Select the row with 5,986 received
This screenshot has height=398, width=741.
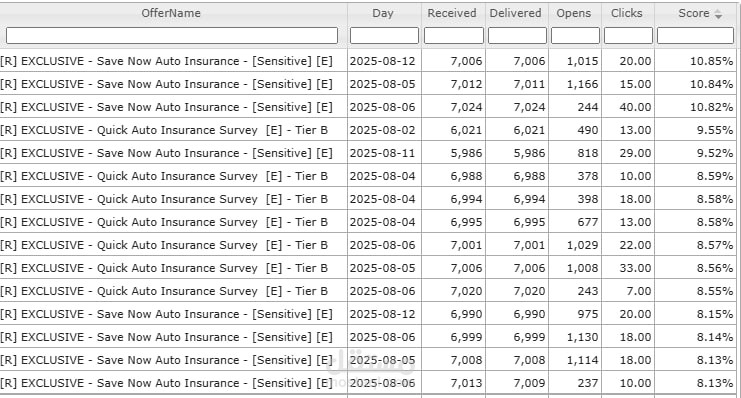tap(368, 153)
